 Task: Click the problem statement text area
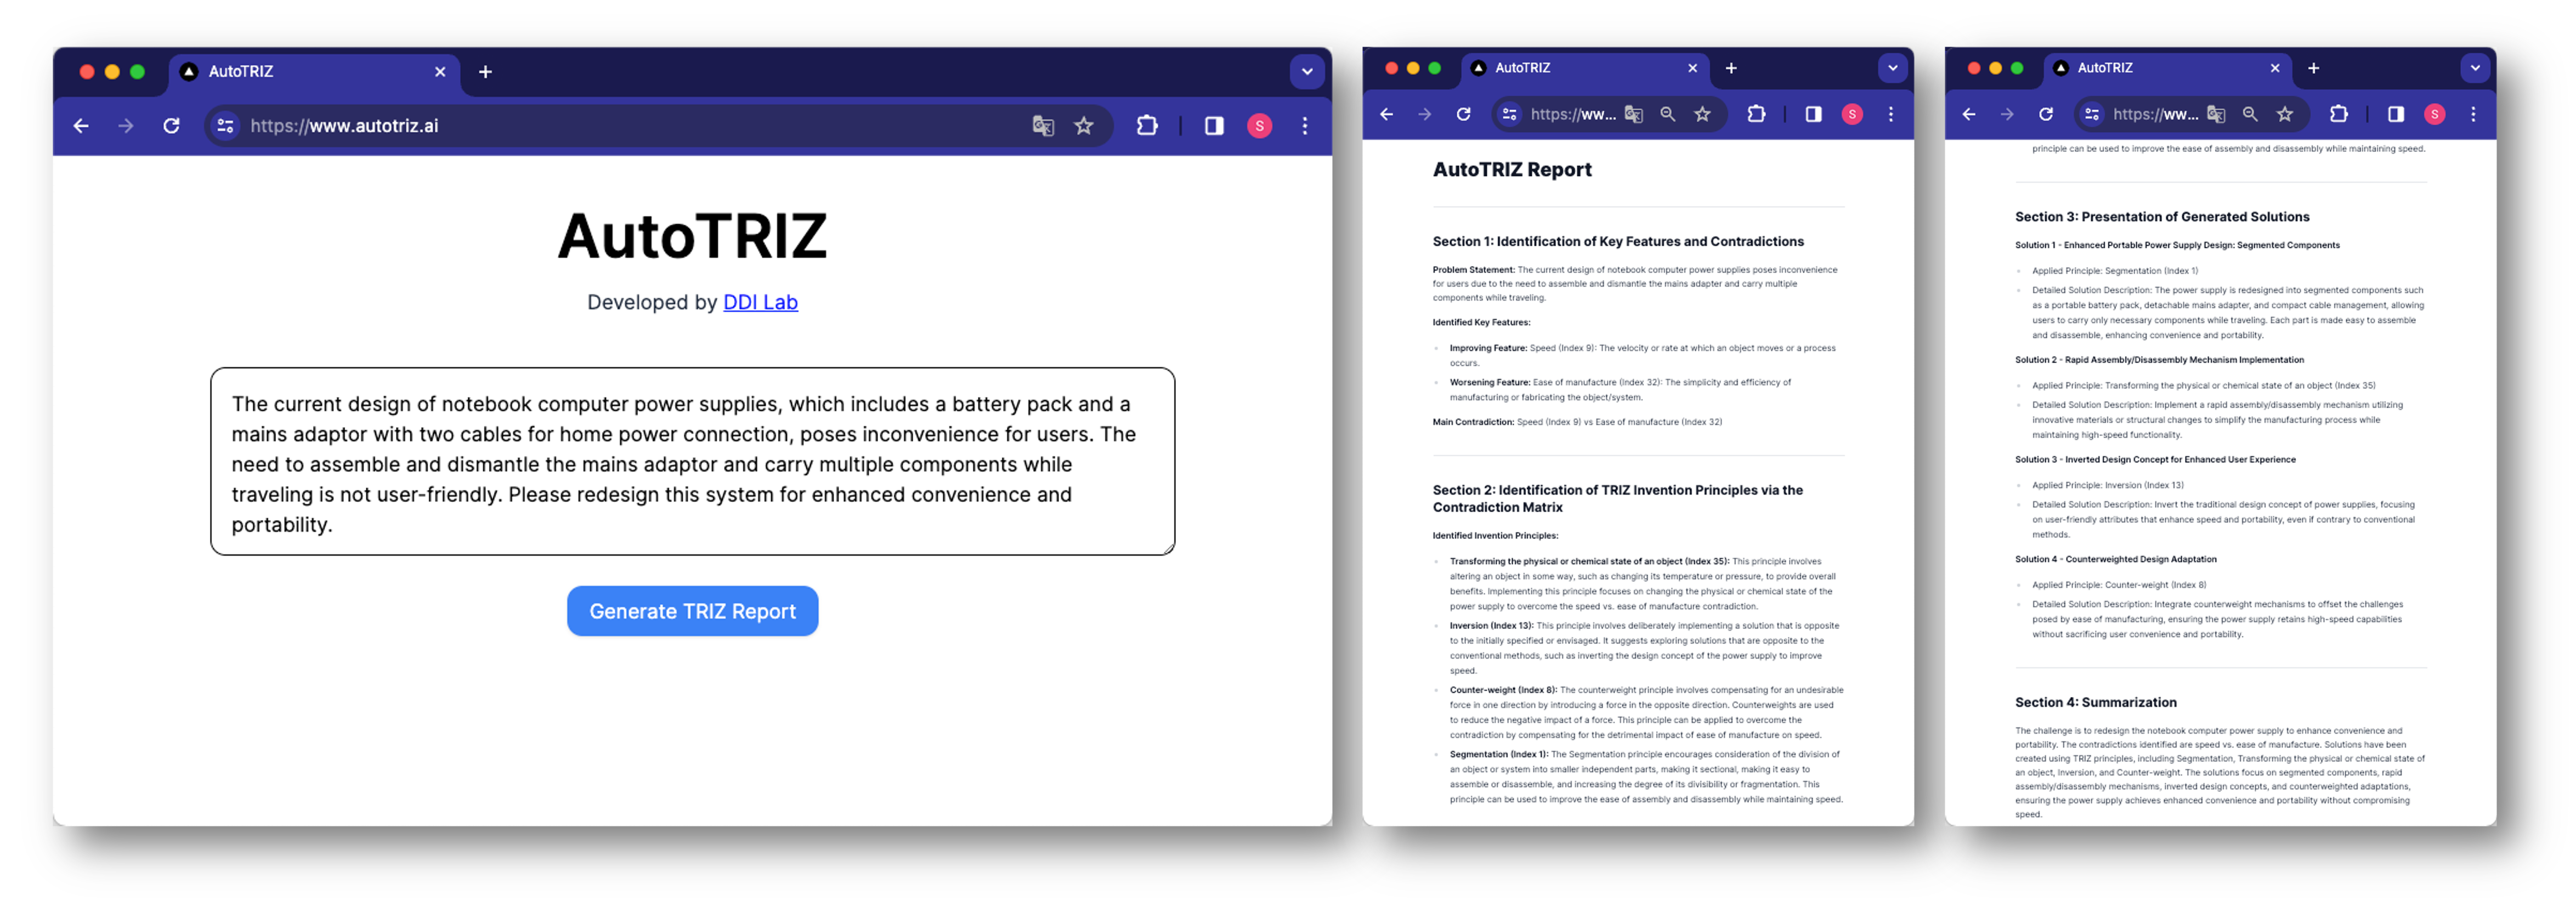click(x=692, y=462)
